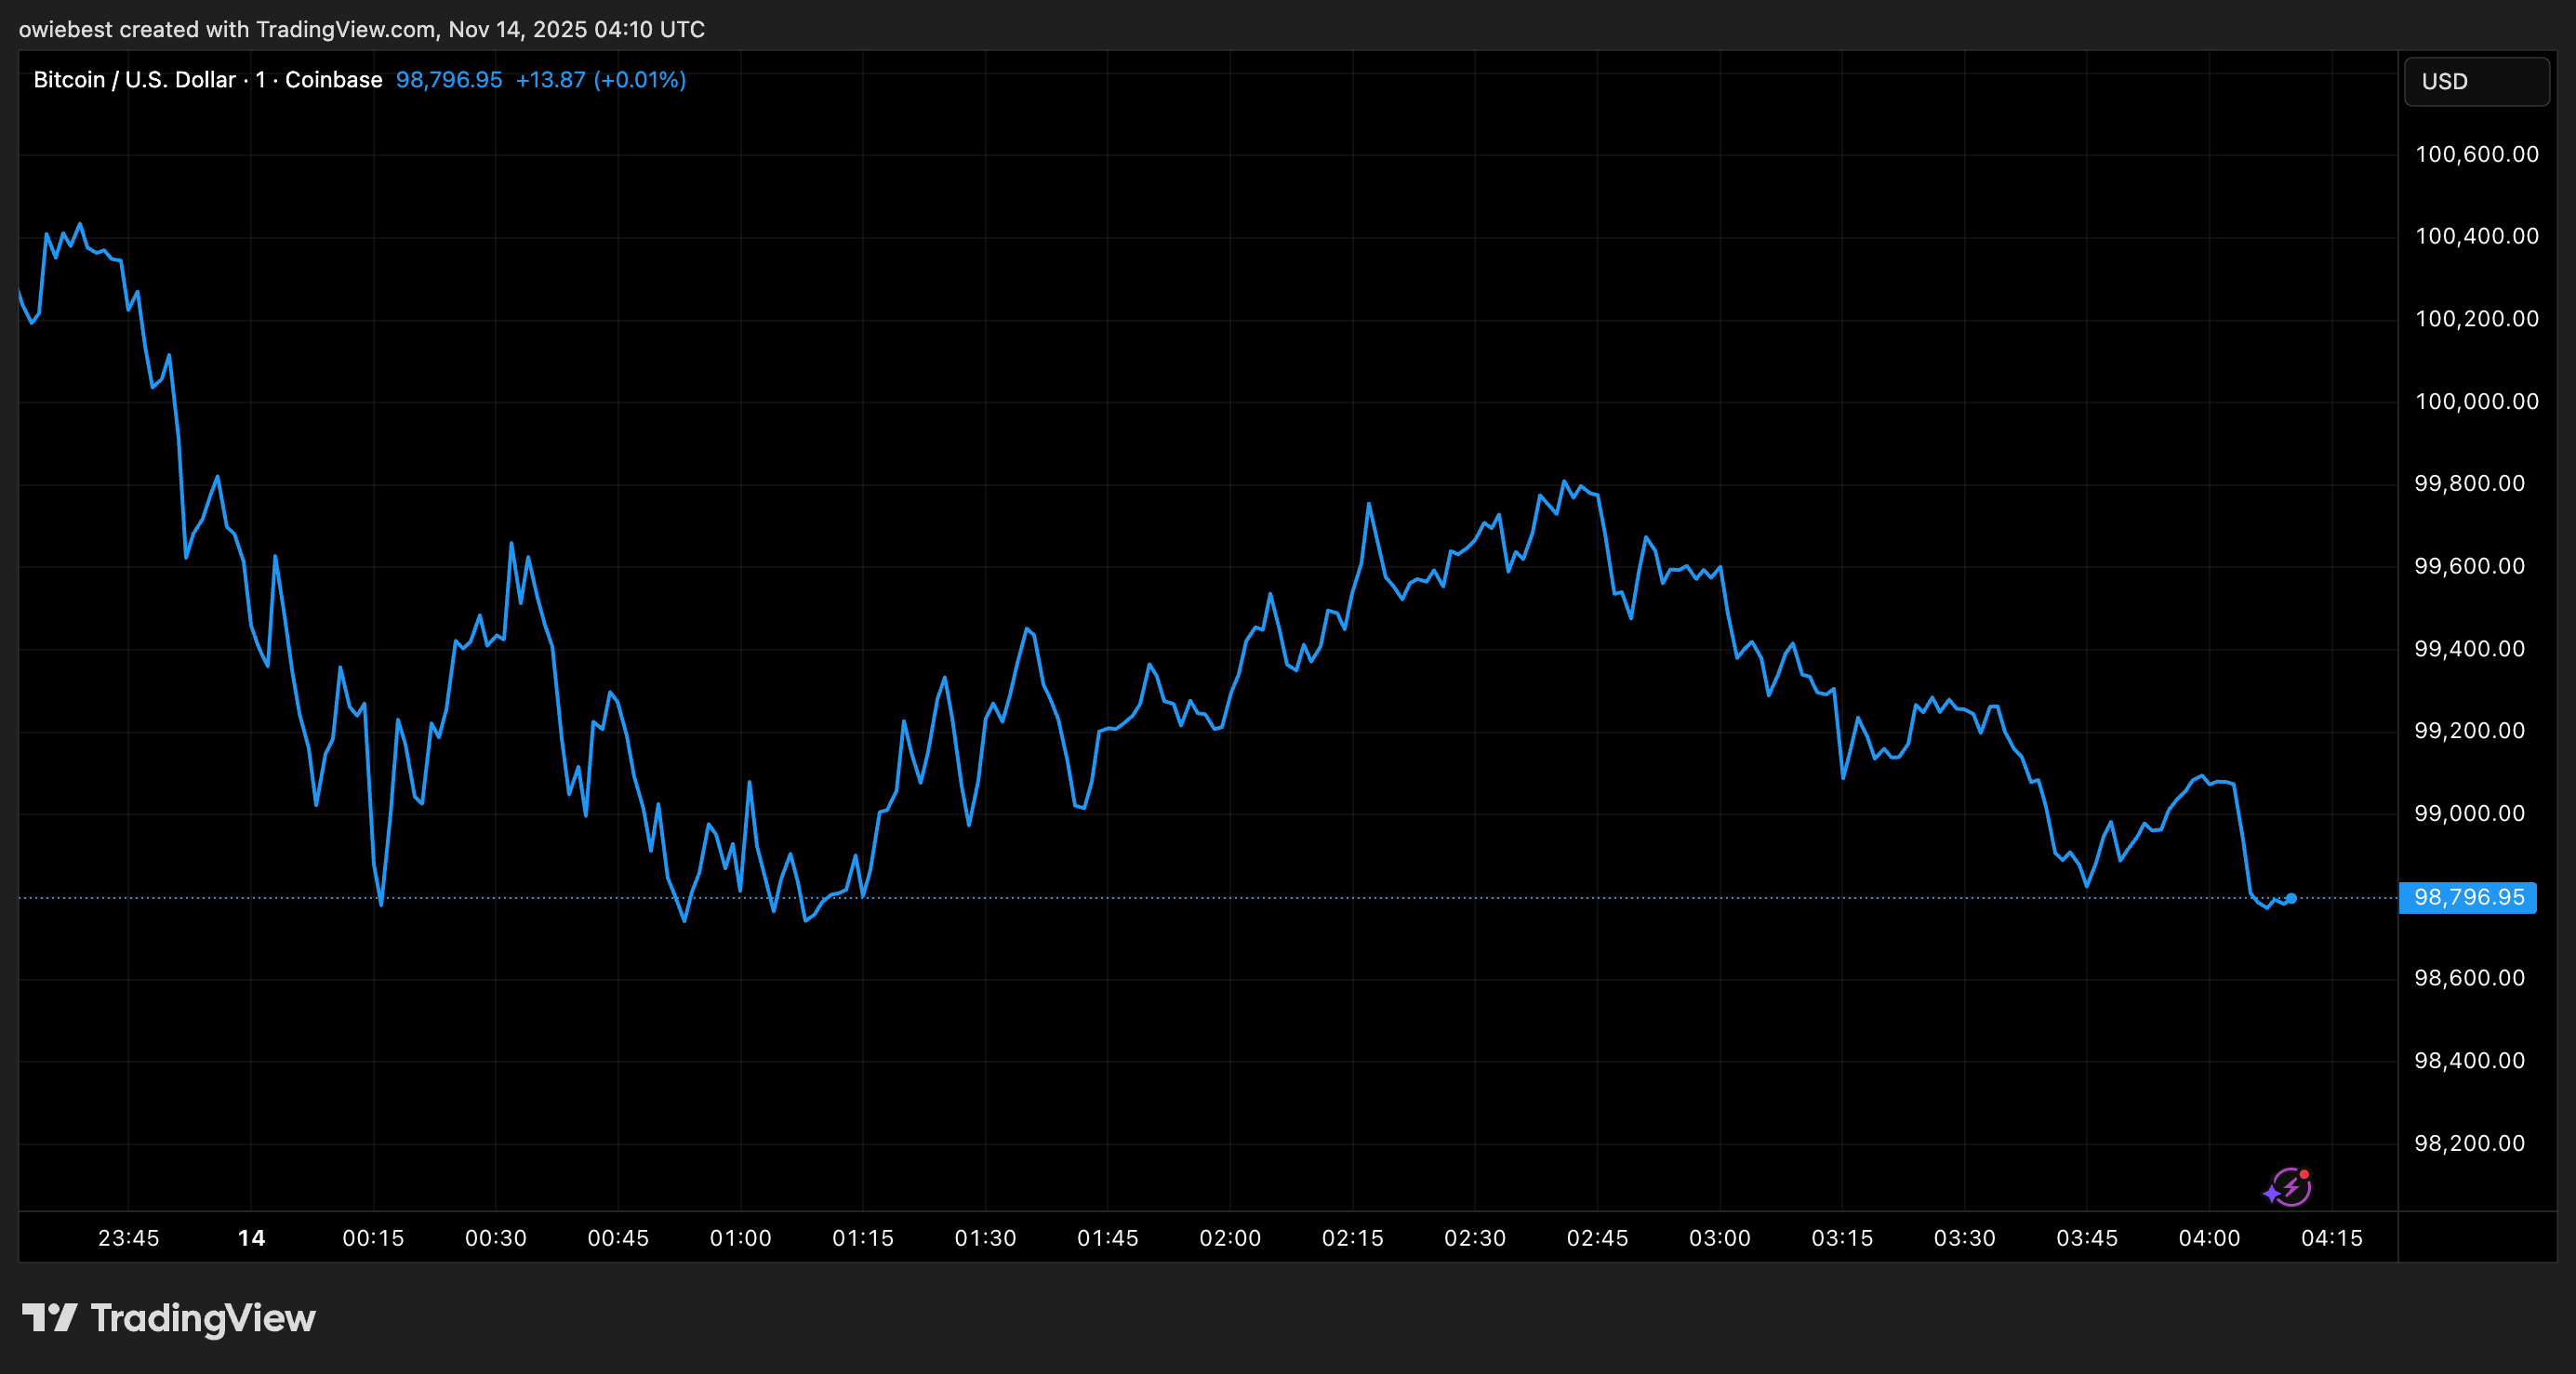The width and height of the screenshot is (2576, 1374).
Task: Click the +13.87 (+0.01%) change value
Action: click(600, 80)
